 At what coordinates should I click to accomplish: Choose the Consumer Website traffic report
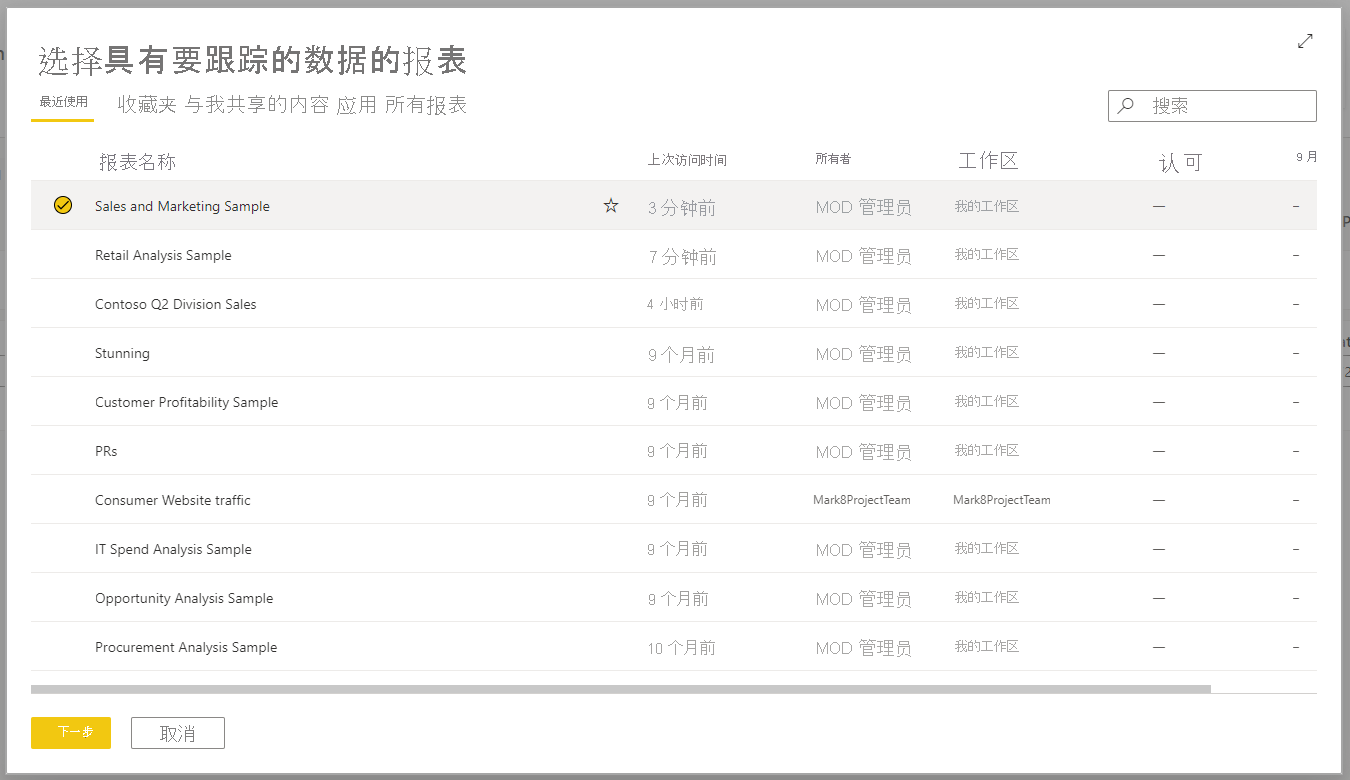(173, 500)
